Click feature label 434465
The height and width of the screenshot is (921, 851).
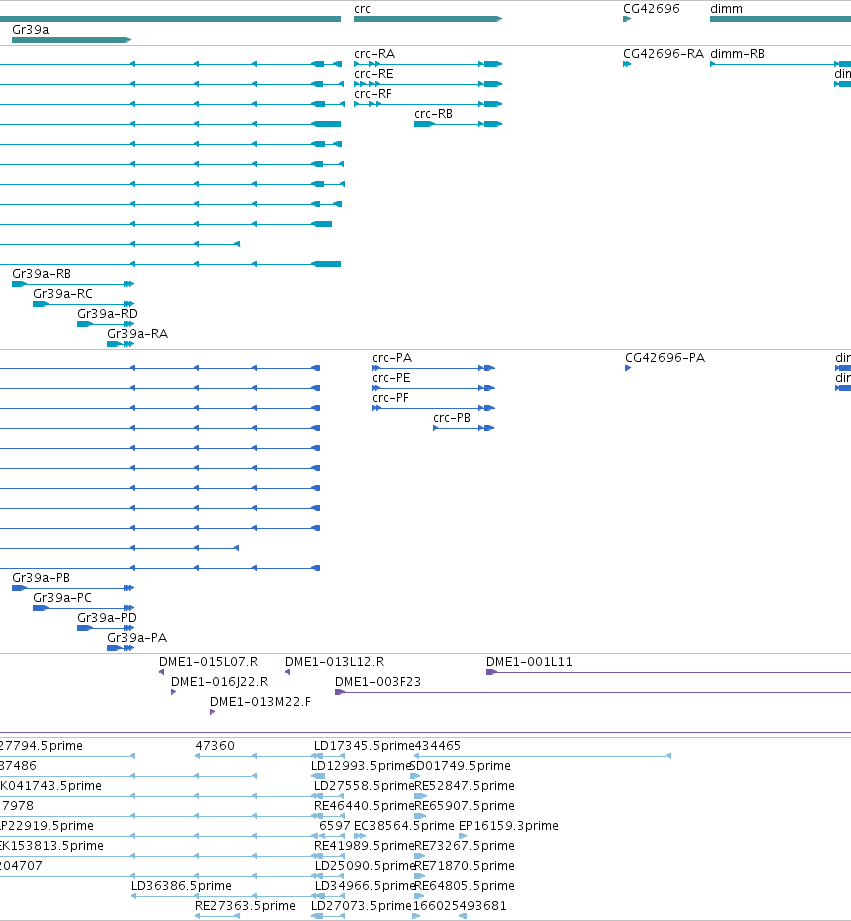click(x=438, y=746)
